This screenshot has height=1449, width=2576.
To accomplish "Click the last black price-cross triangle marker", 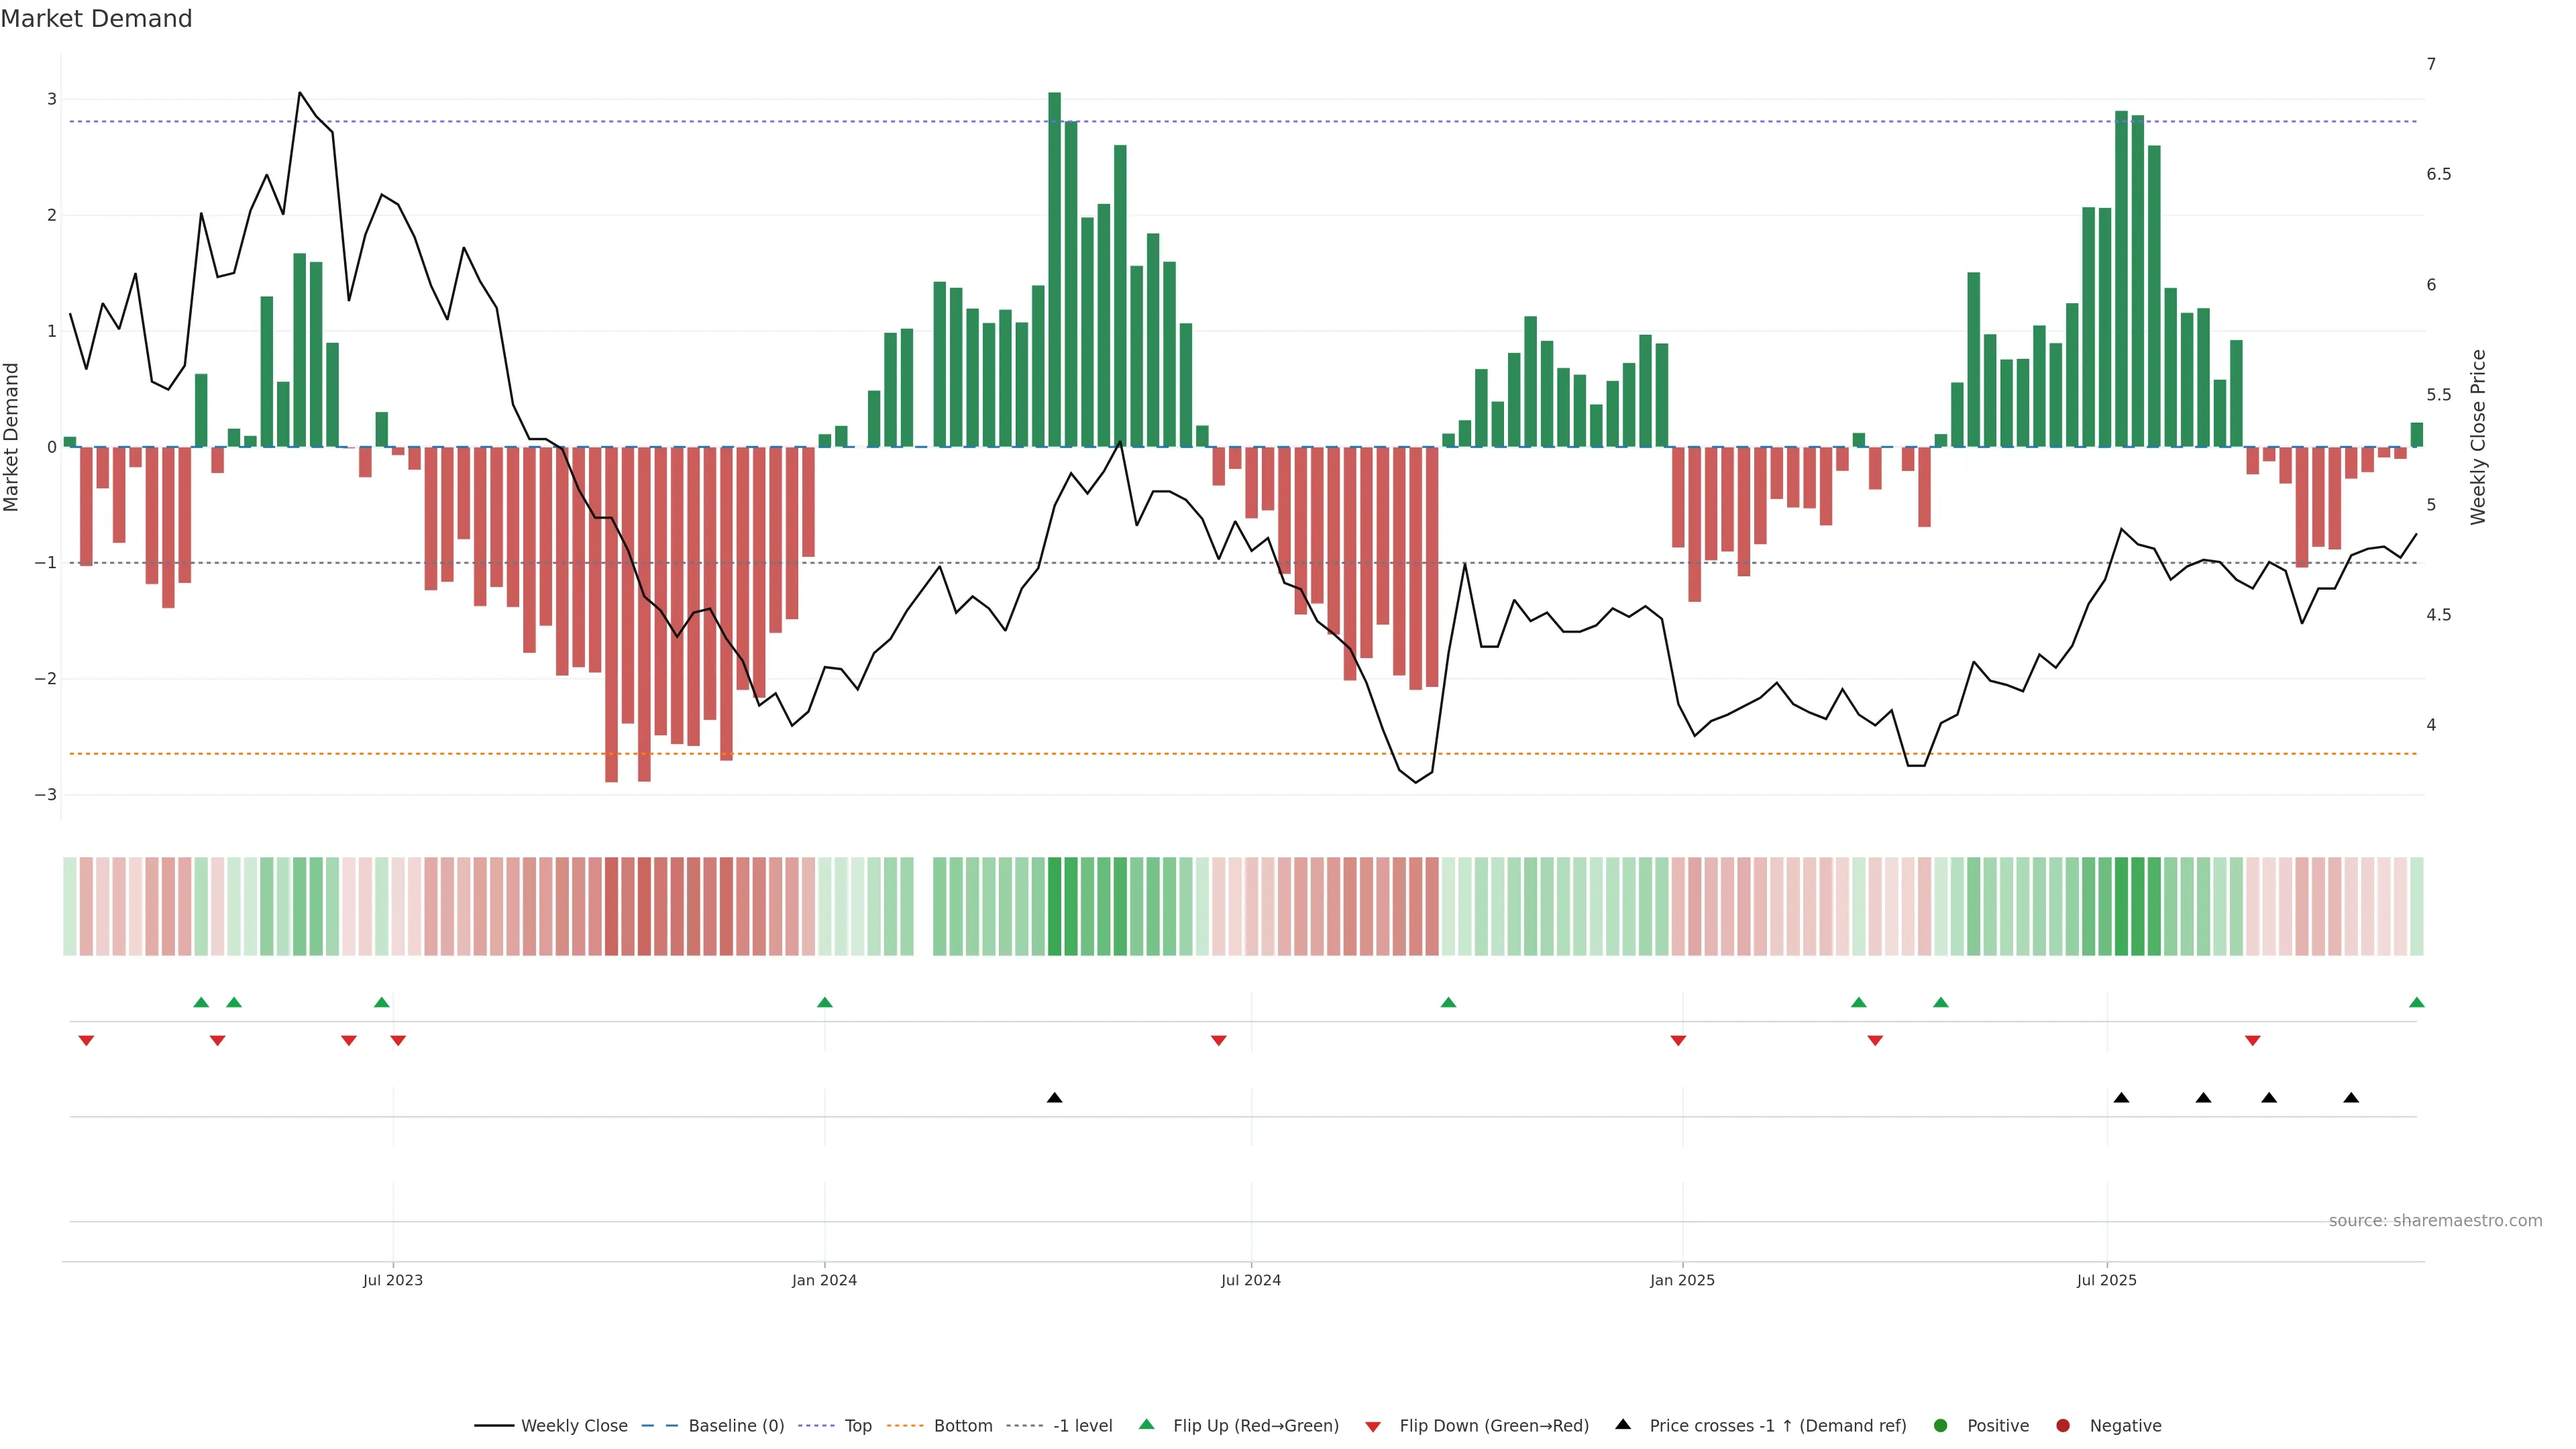I will coord(2351,1098).
